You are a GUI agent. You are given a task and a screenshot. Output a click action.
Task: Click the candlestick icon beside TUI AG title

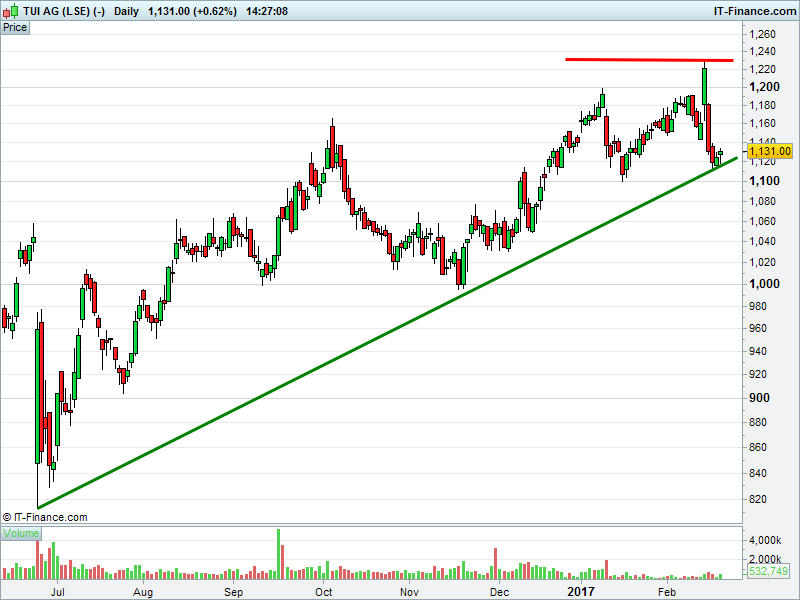(11, 11)
